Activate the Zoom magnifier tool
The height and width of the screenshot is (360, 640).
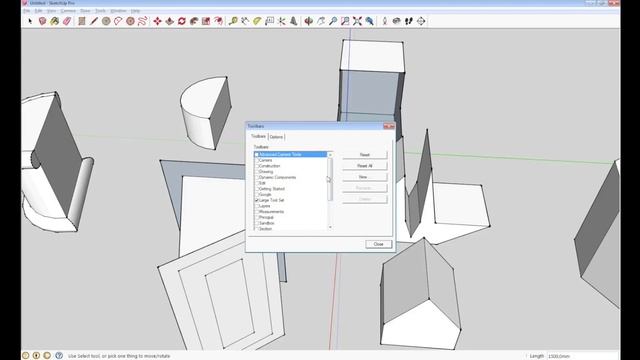click(x=333, y=21)
